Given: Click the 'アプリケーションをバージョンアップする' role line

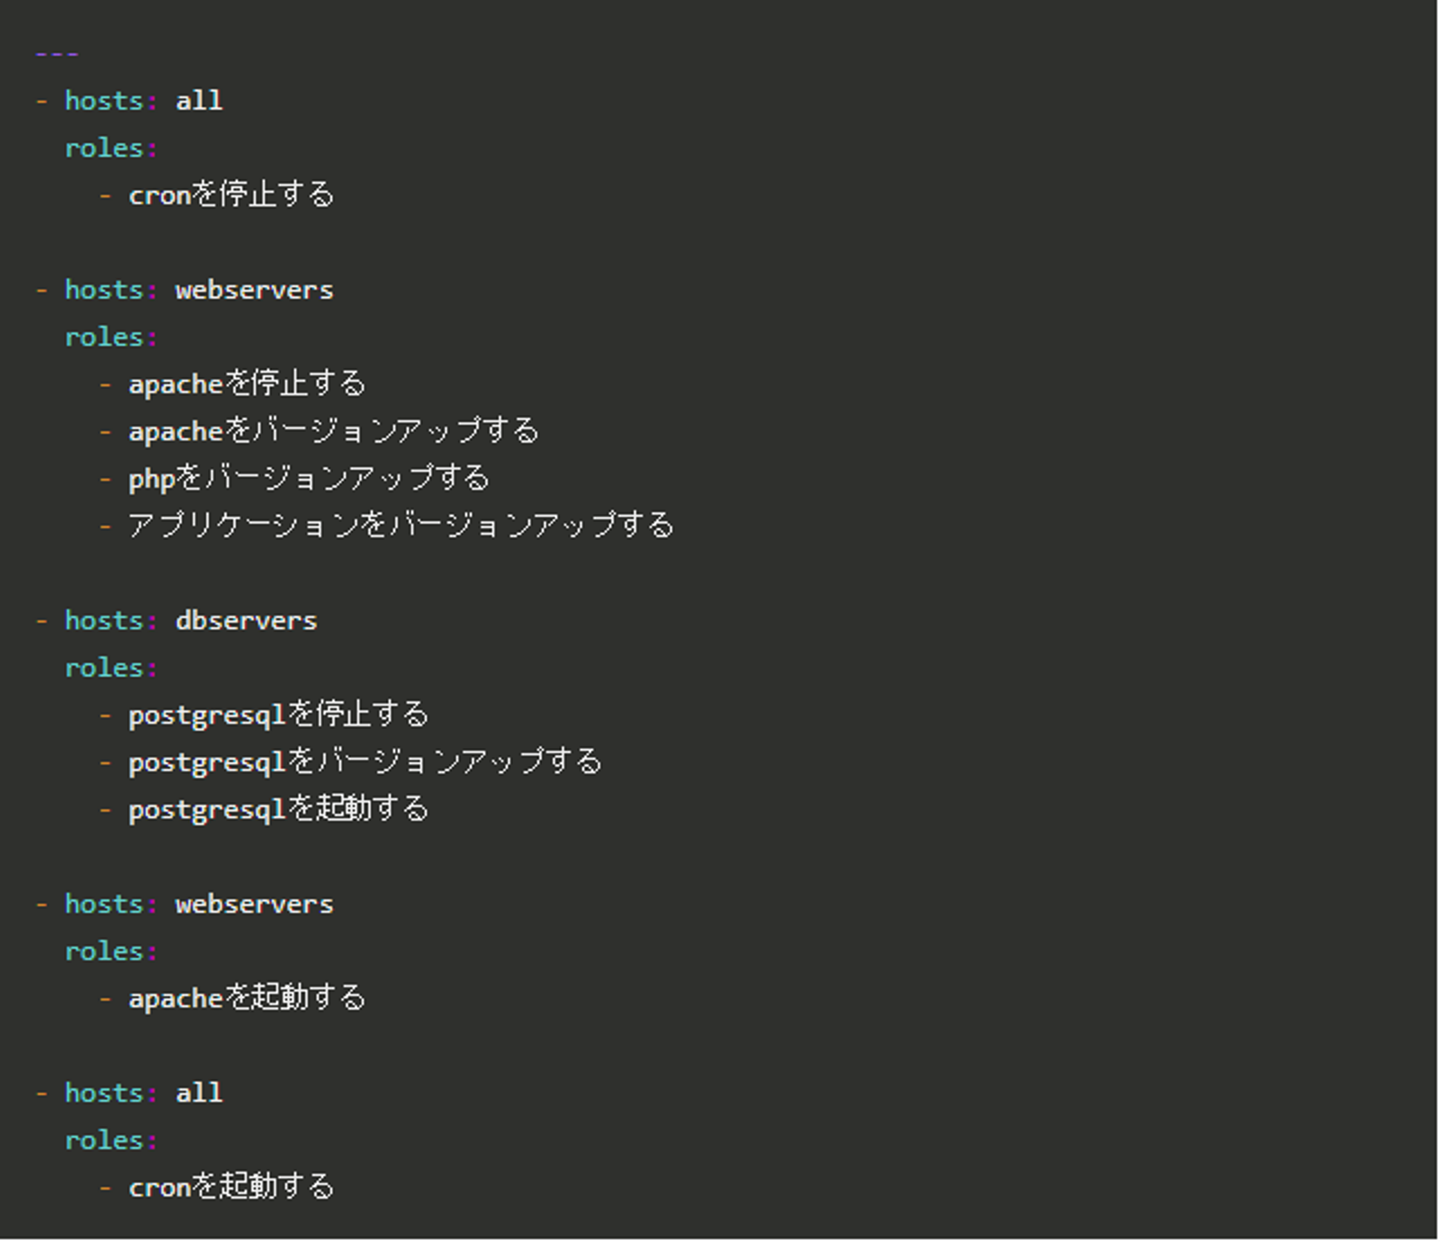Looking at the screenshot, I should (x=401, y=525).
